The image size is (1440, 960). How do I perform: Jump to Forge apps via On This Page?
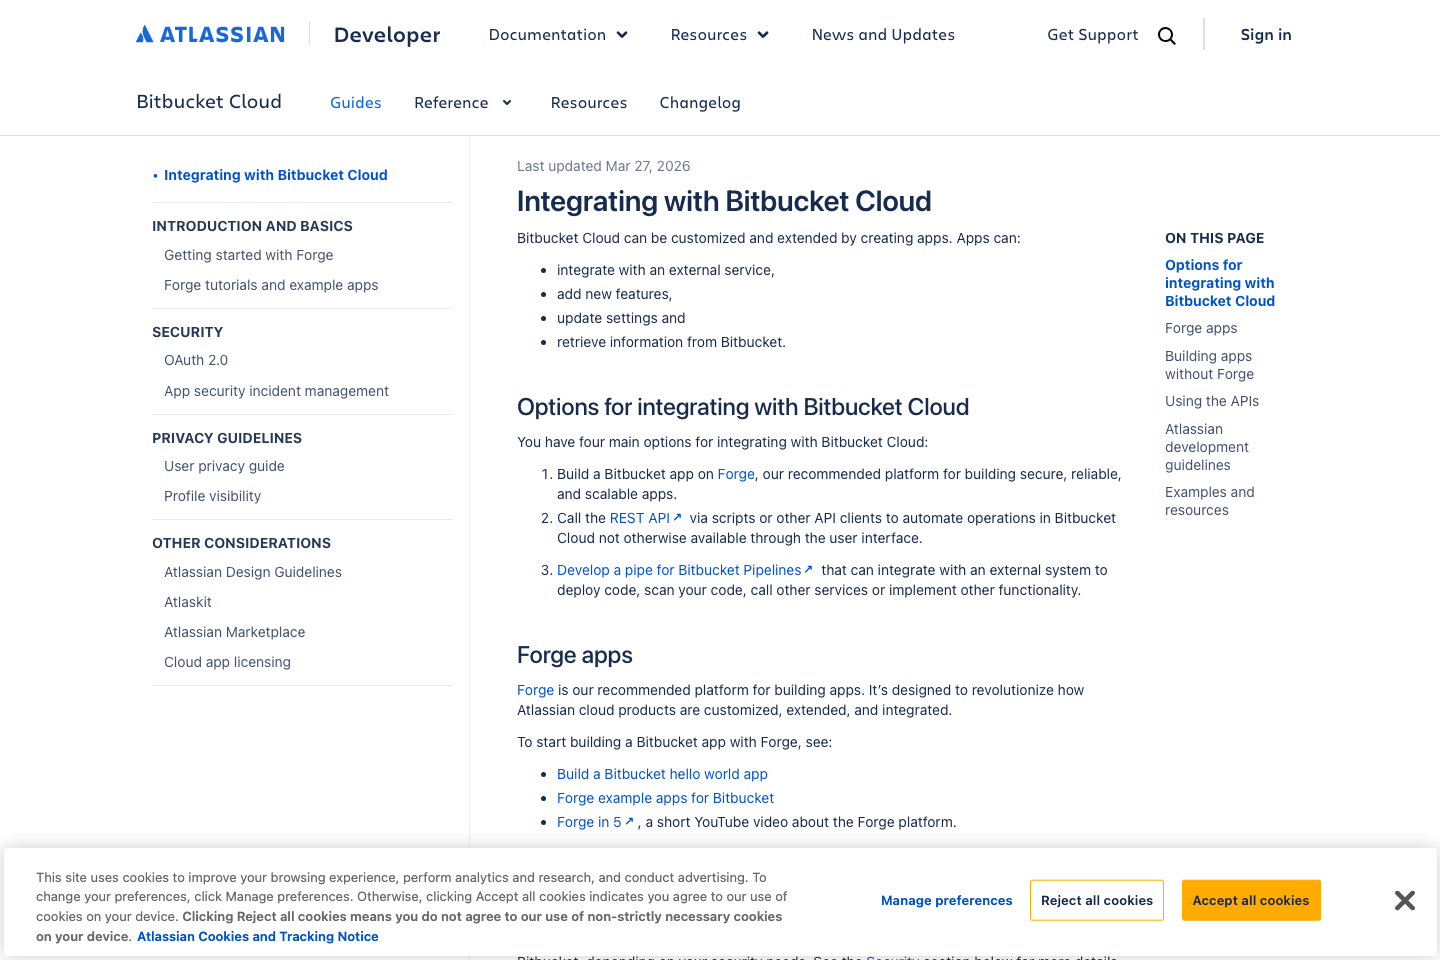(1200, 328)
